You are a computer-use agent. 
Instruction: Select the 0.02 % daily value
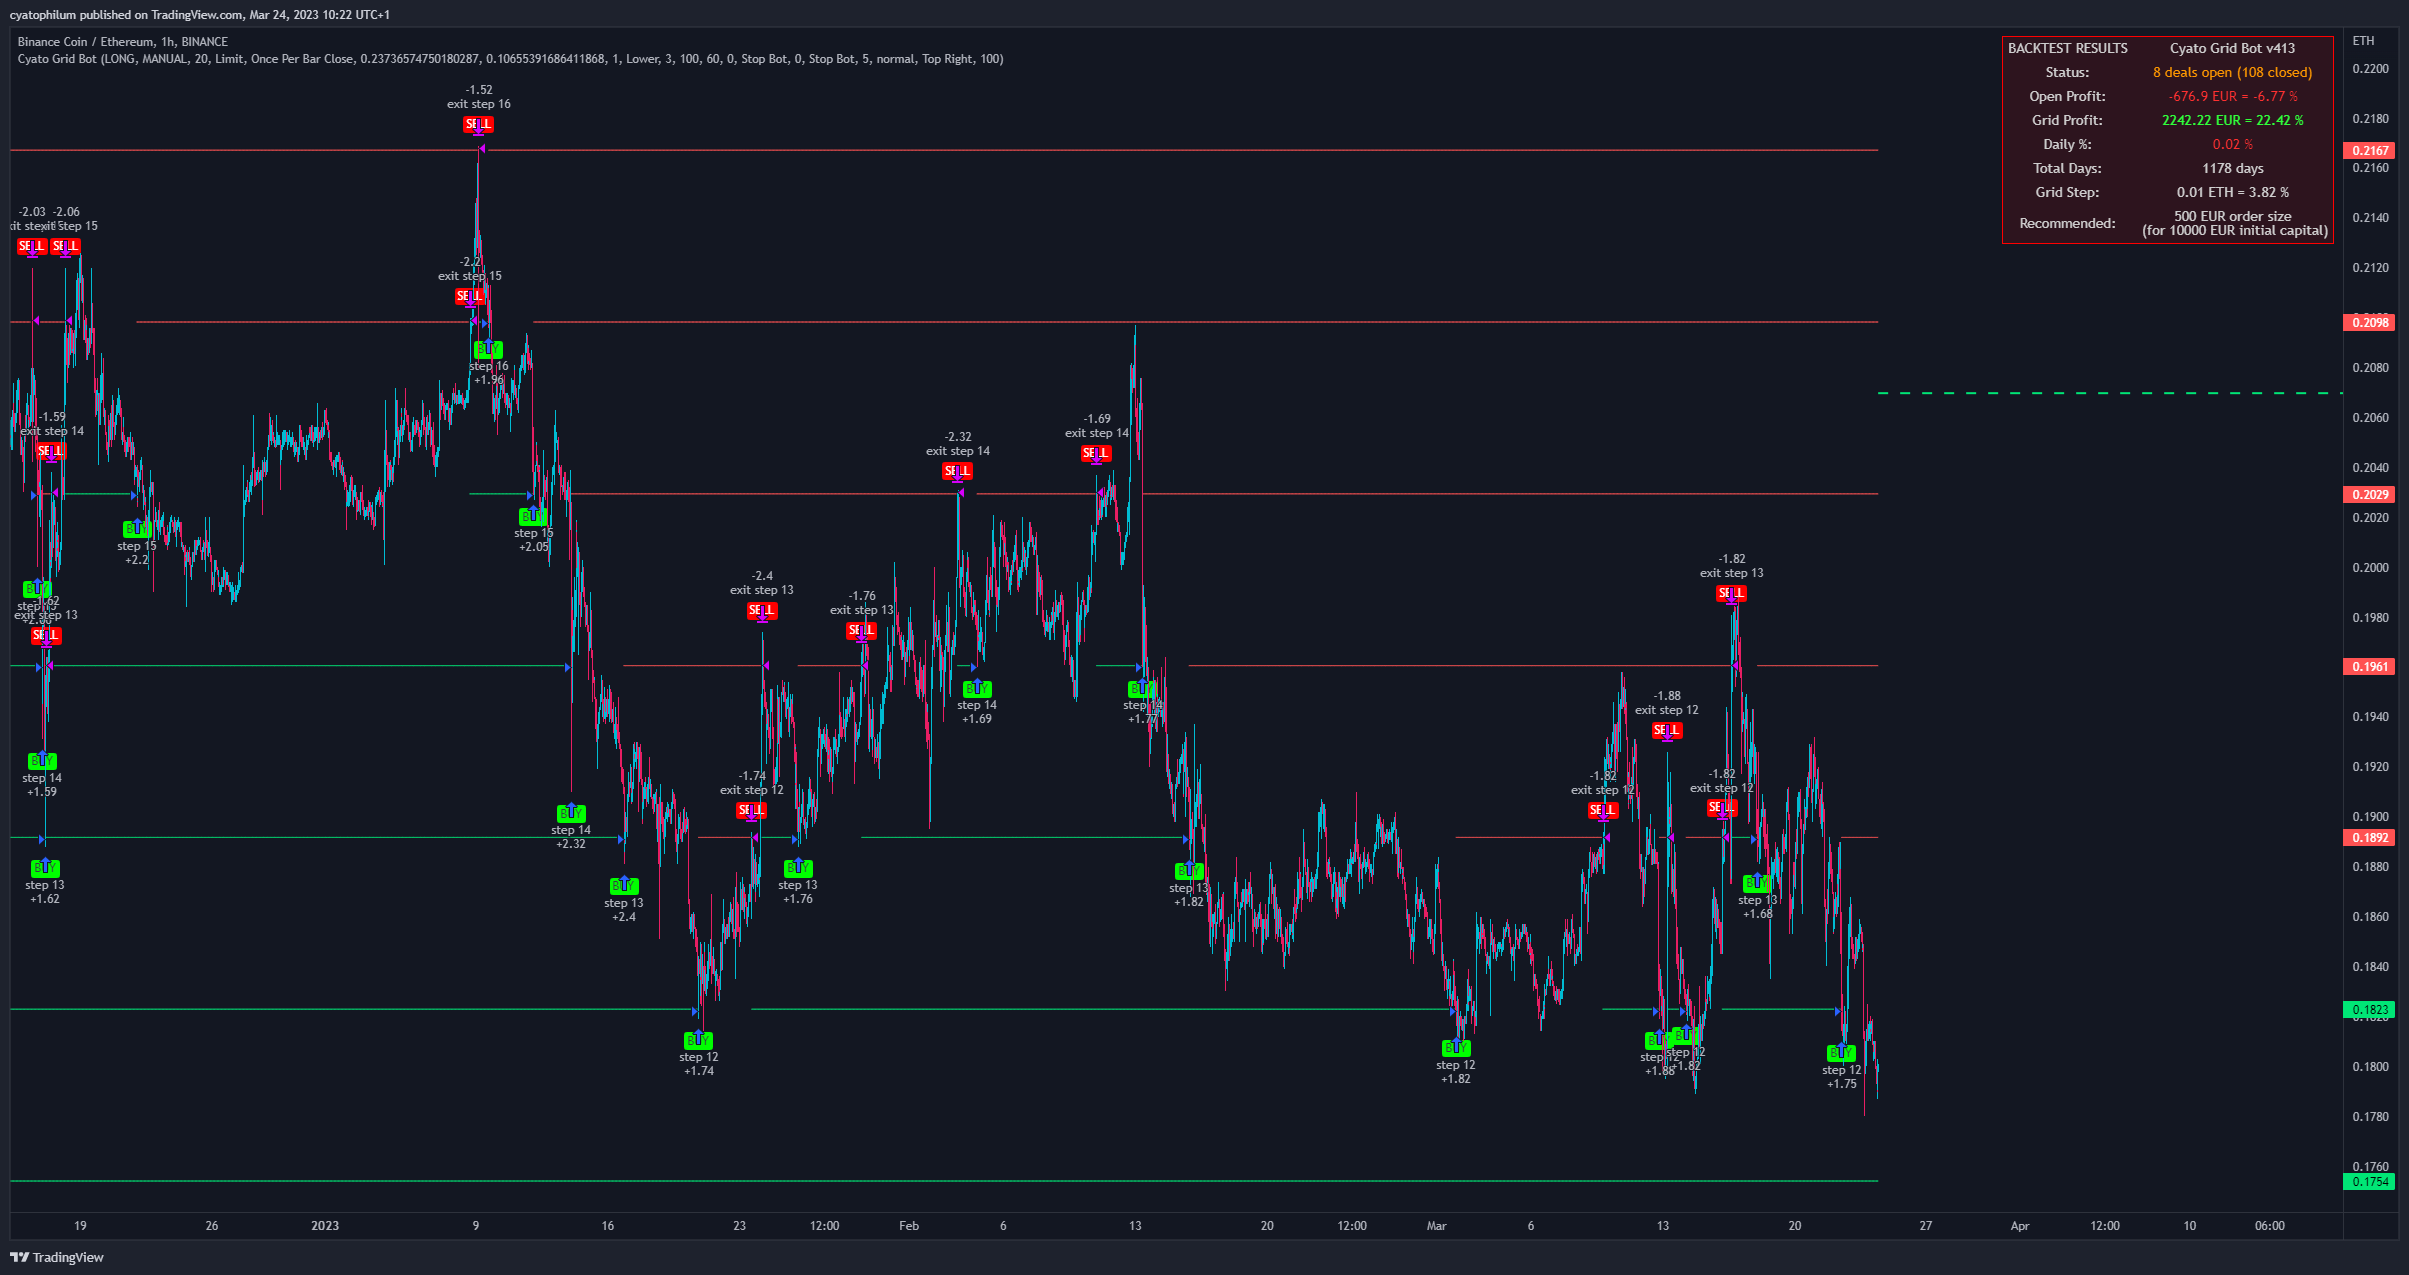click(2232, 144)
